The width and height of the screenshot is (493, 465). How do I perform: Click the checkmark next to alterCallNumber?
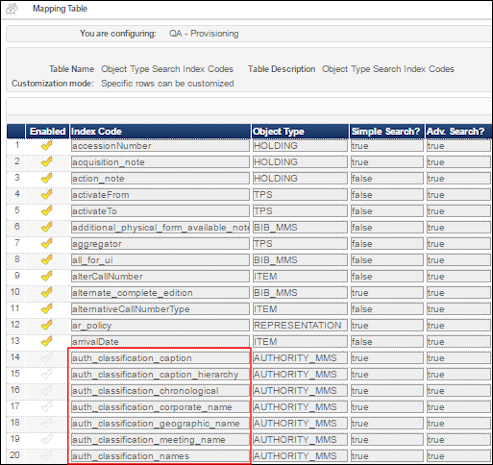(x=47, y=276)
